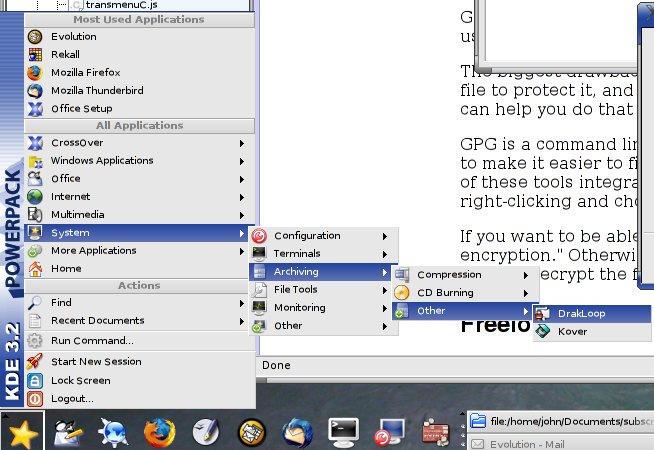The width and height of the screenshot is (654, 450).
Task: Choose Lock Screen action
Action: [x=139, y=381]
